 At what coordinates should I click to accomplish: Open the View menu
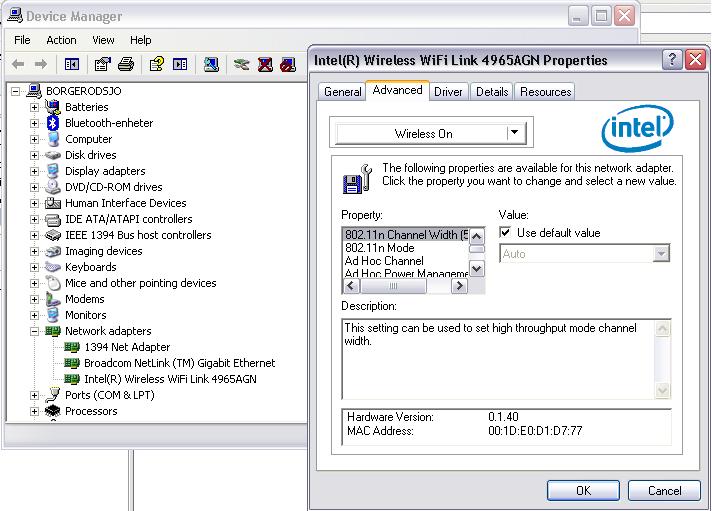click(104, 40)
